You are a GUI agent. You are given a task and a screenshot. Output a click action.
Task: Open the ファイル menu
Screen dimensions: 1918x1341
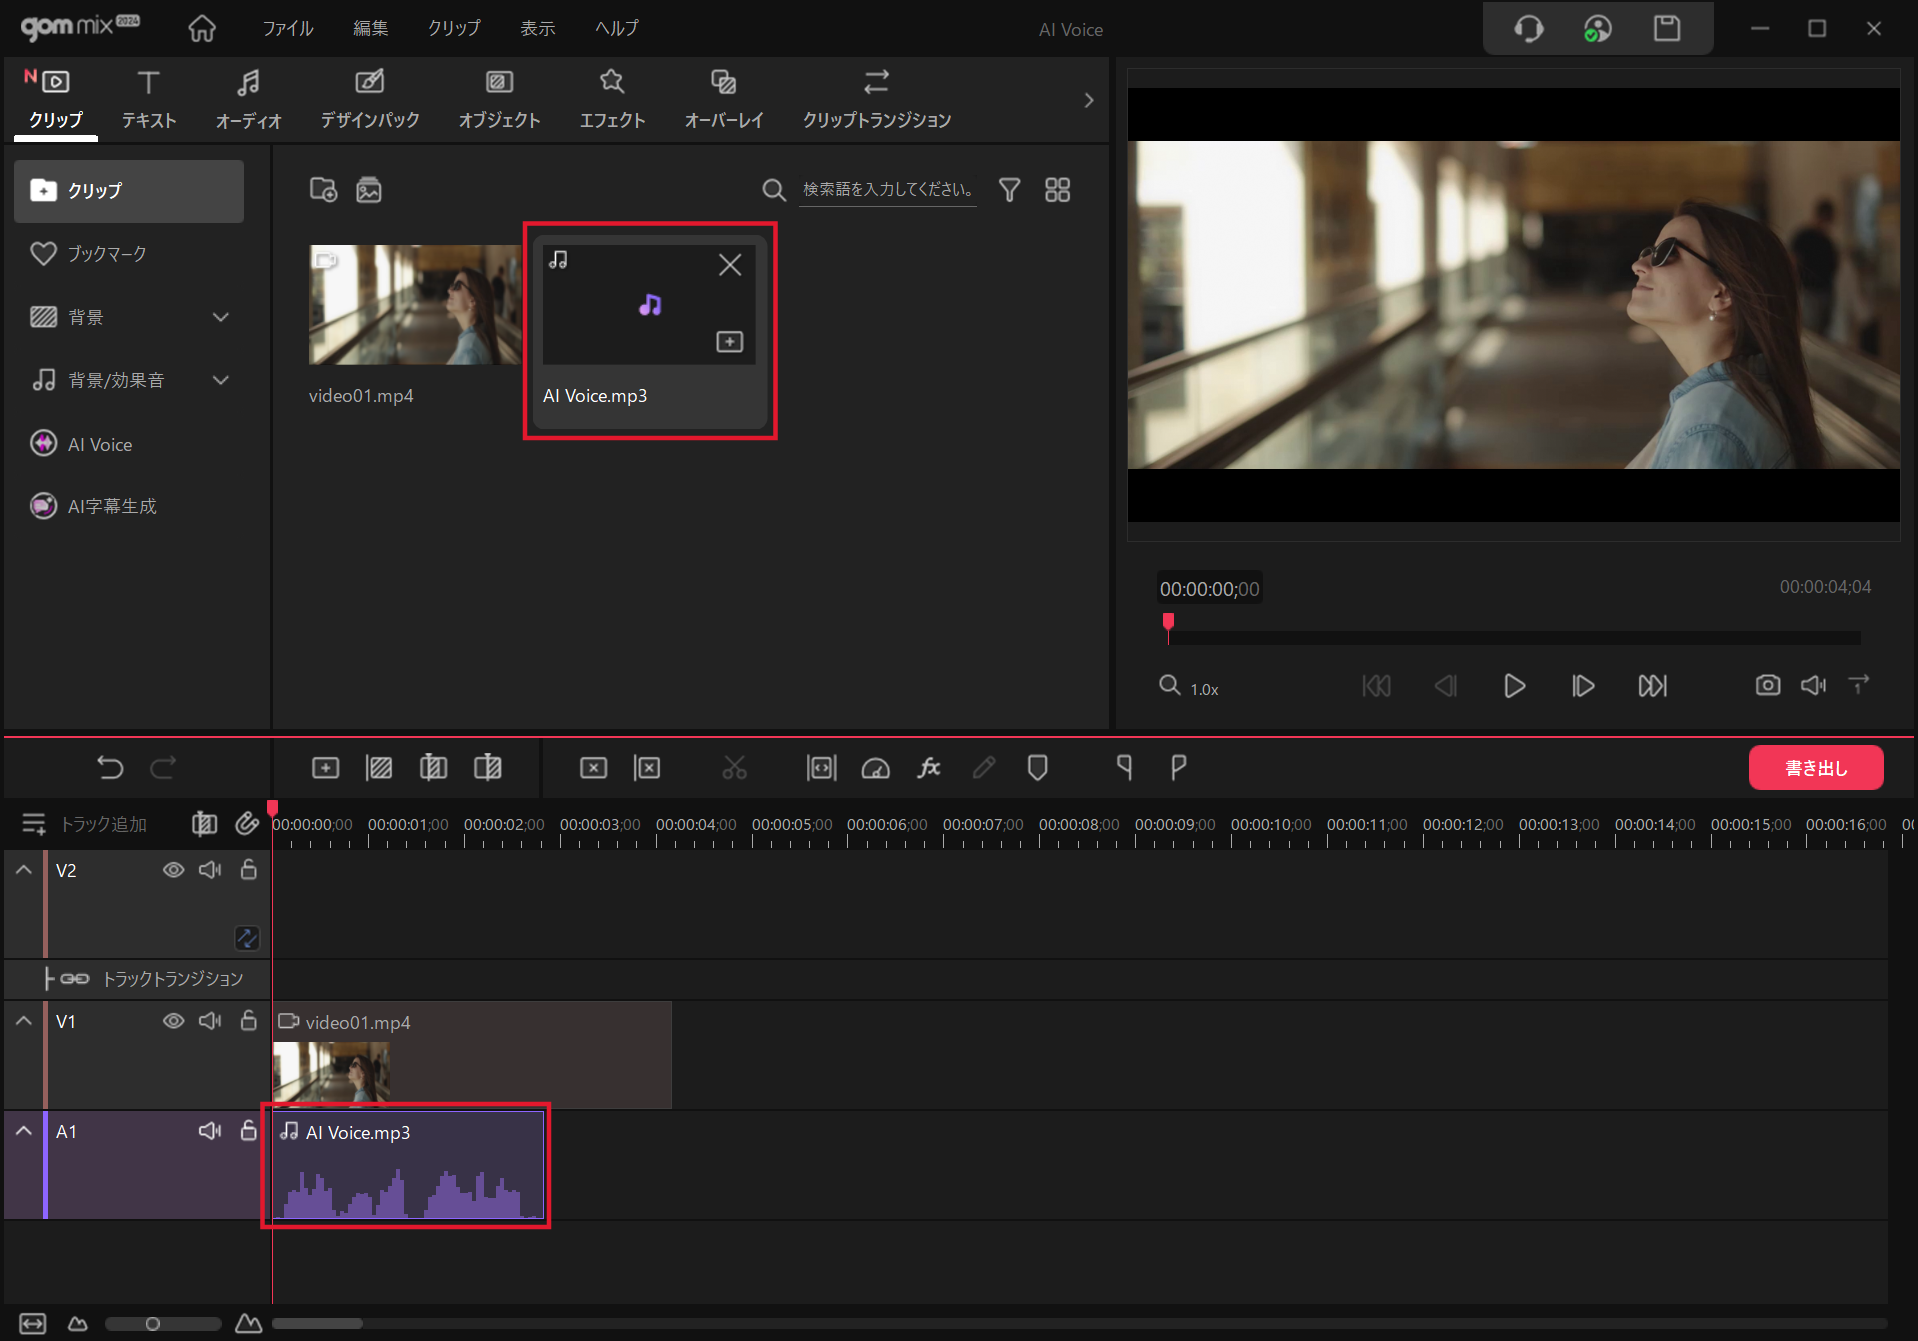(287, 28)
